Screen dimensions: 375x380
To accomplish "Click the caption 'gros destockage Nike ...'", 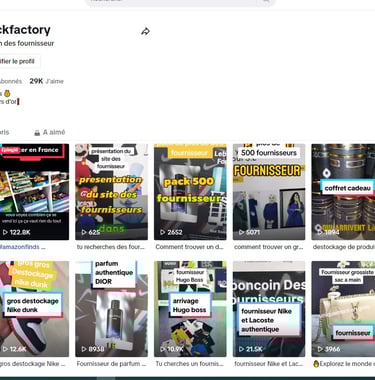I will pyautogui.click(x=32, y=364).
